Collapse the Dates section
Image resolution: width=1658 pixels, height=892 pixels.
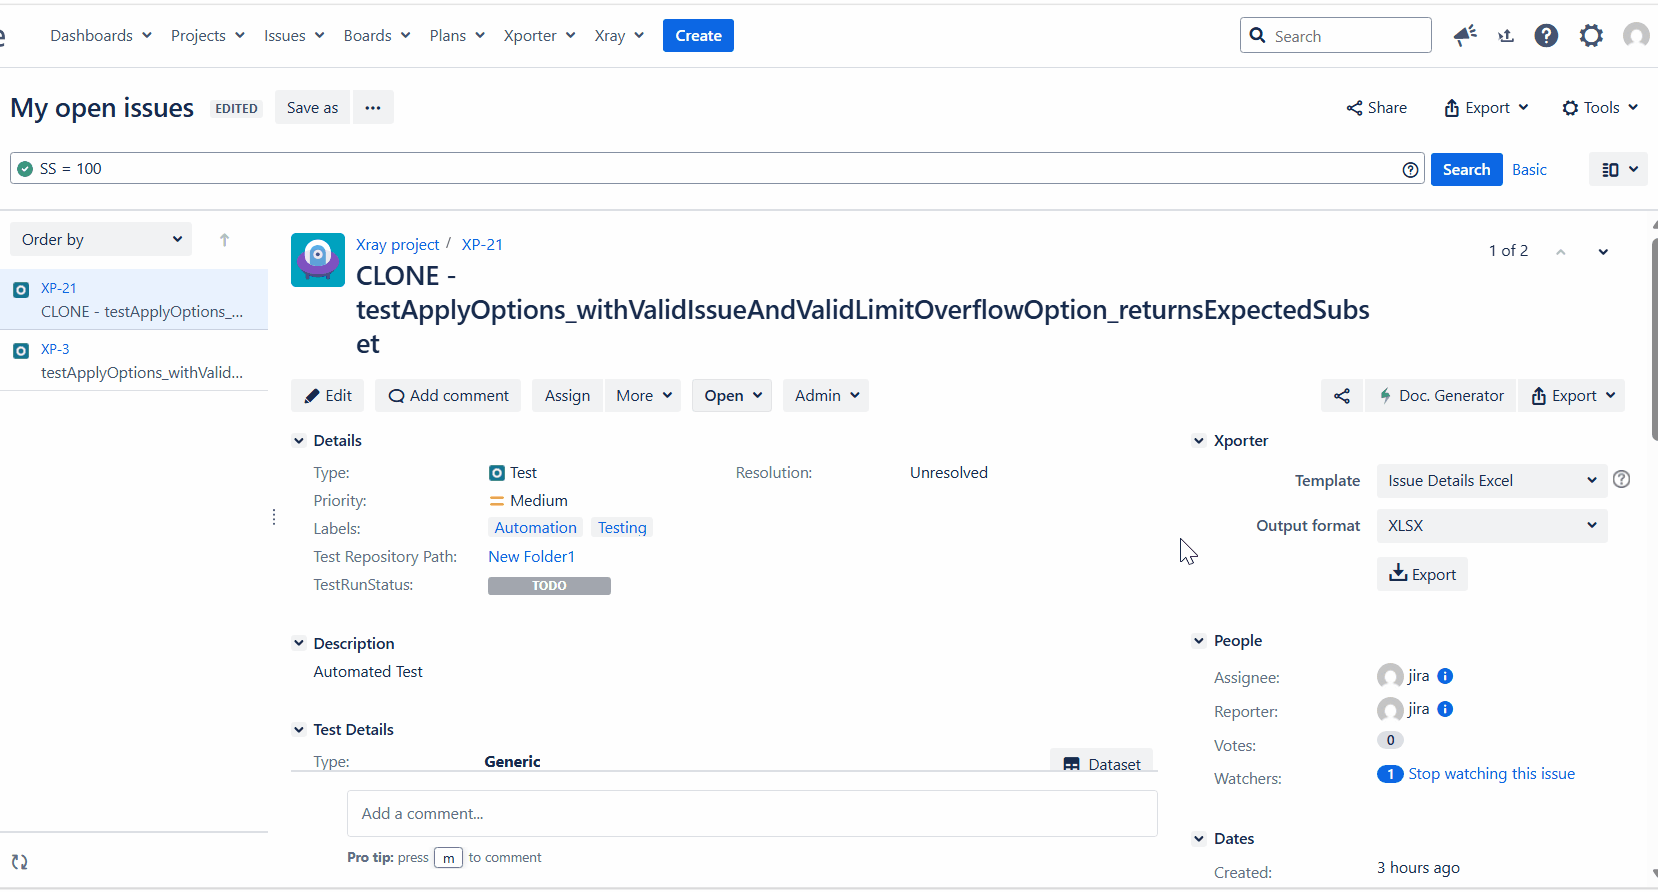(1199, 839)
